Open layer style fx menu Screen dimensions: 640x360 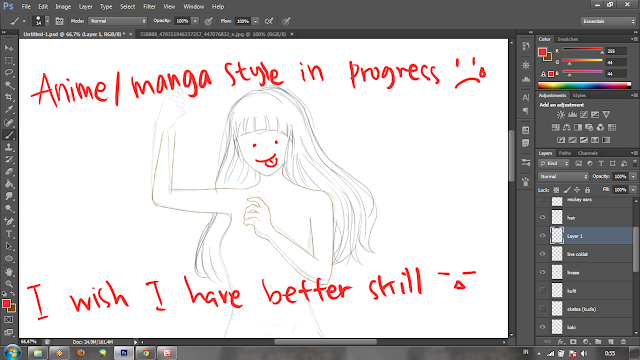point(561,342)
